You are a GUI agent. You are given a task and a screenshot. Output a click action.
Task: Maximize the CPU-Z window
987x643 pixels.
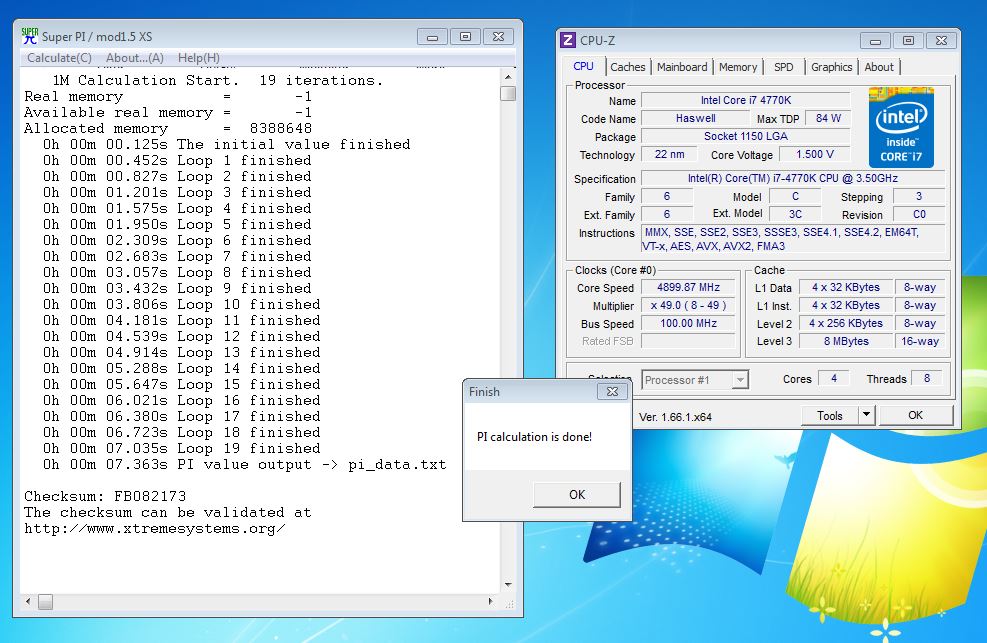point(908,41)
